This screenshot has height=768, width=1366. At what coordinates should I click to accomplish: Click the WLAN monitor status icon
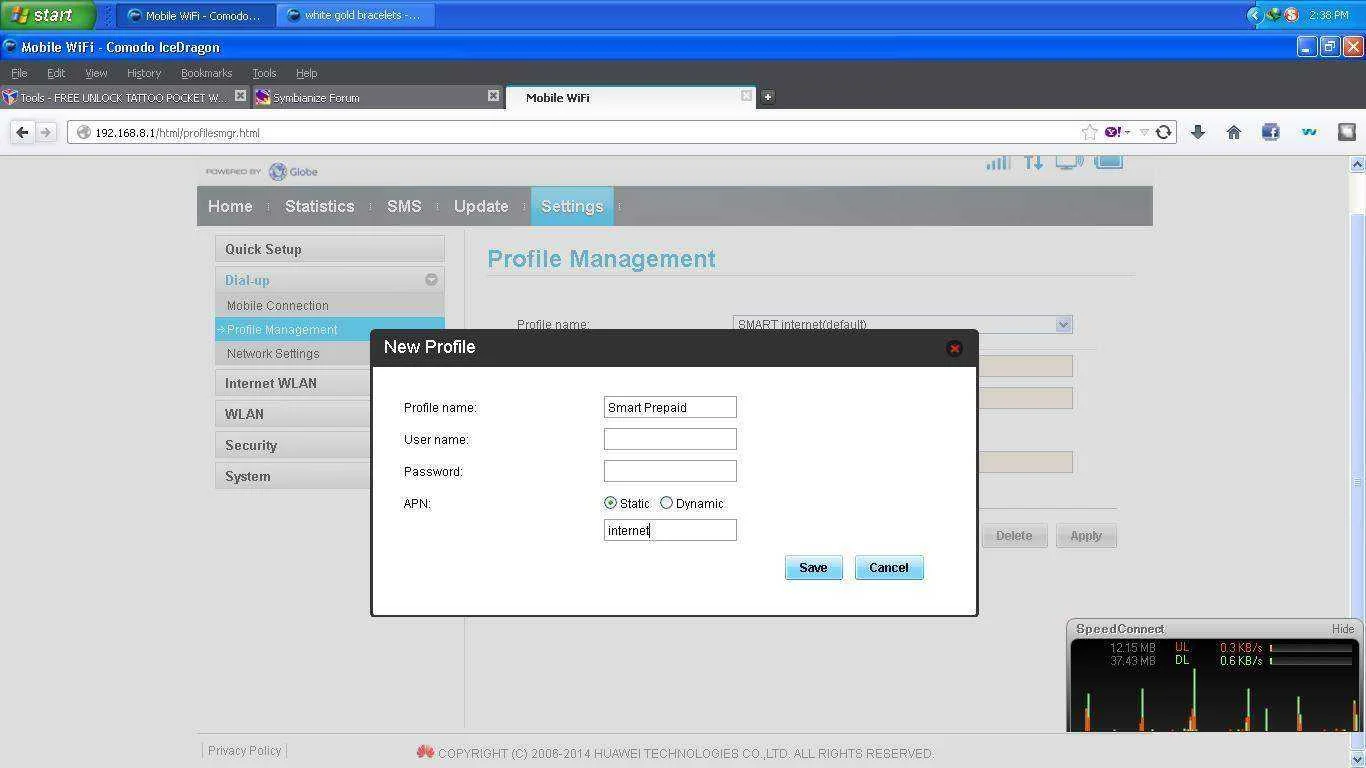1069,162
